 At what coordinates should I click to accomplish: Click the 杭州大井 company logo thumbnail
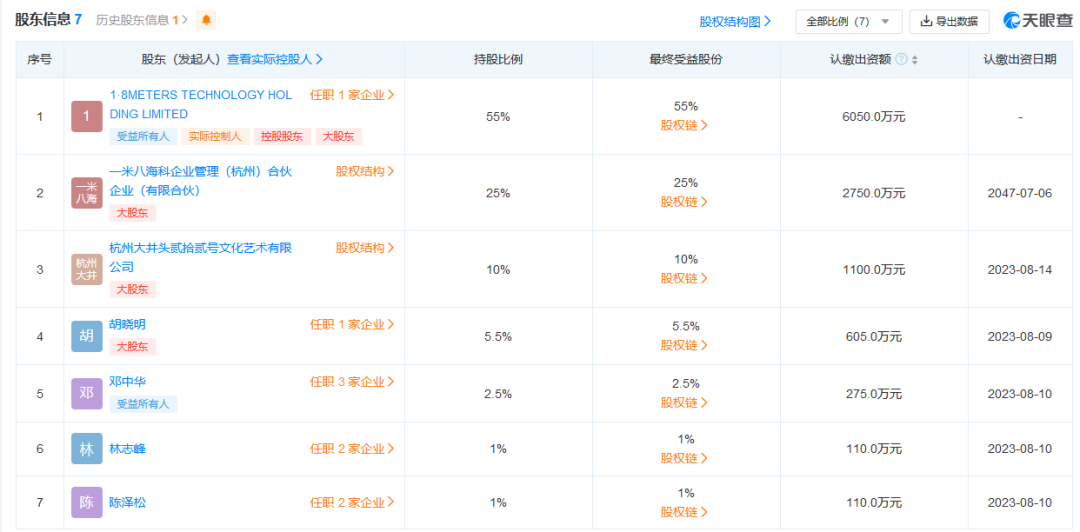[87, 269]
